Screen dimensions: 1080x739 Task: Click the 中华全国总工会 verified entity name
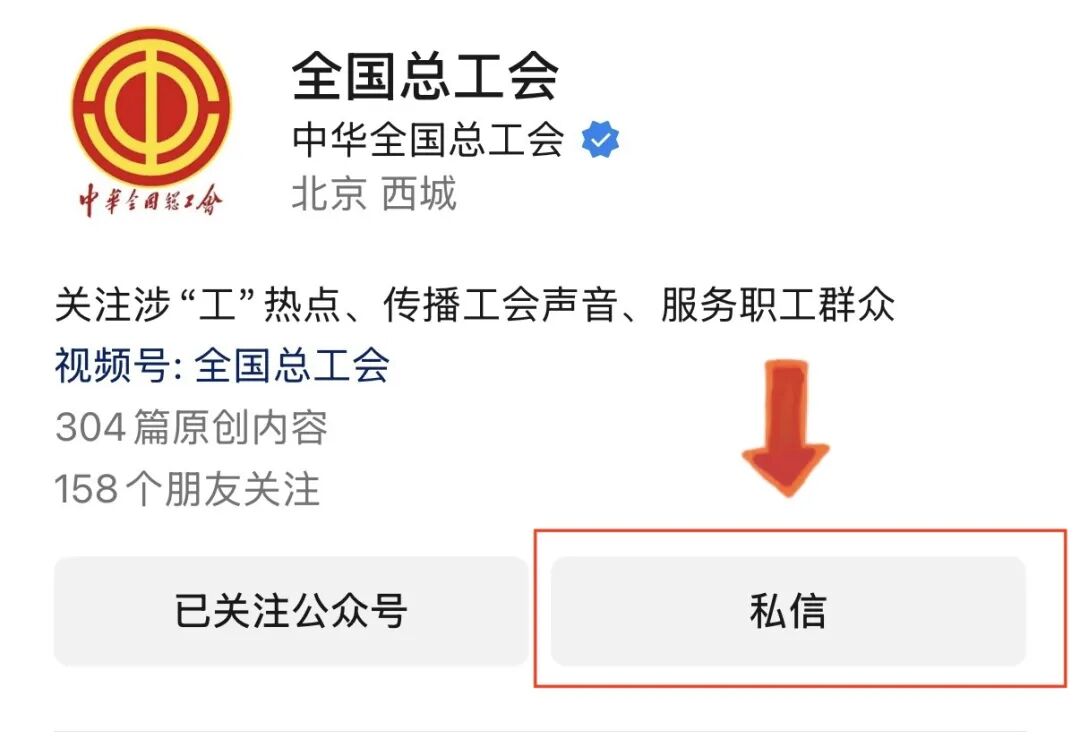coord(428,139)
